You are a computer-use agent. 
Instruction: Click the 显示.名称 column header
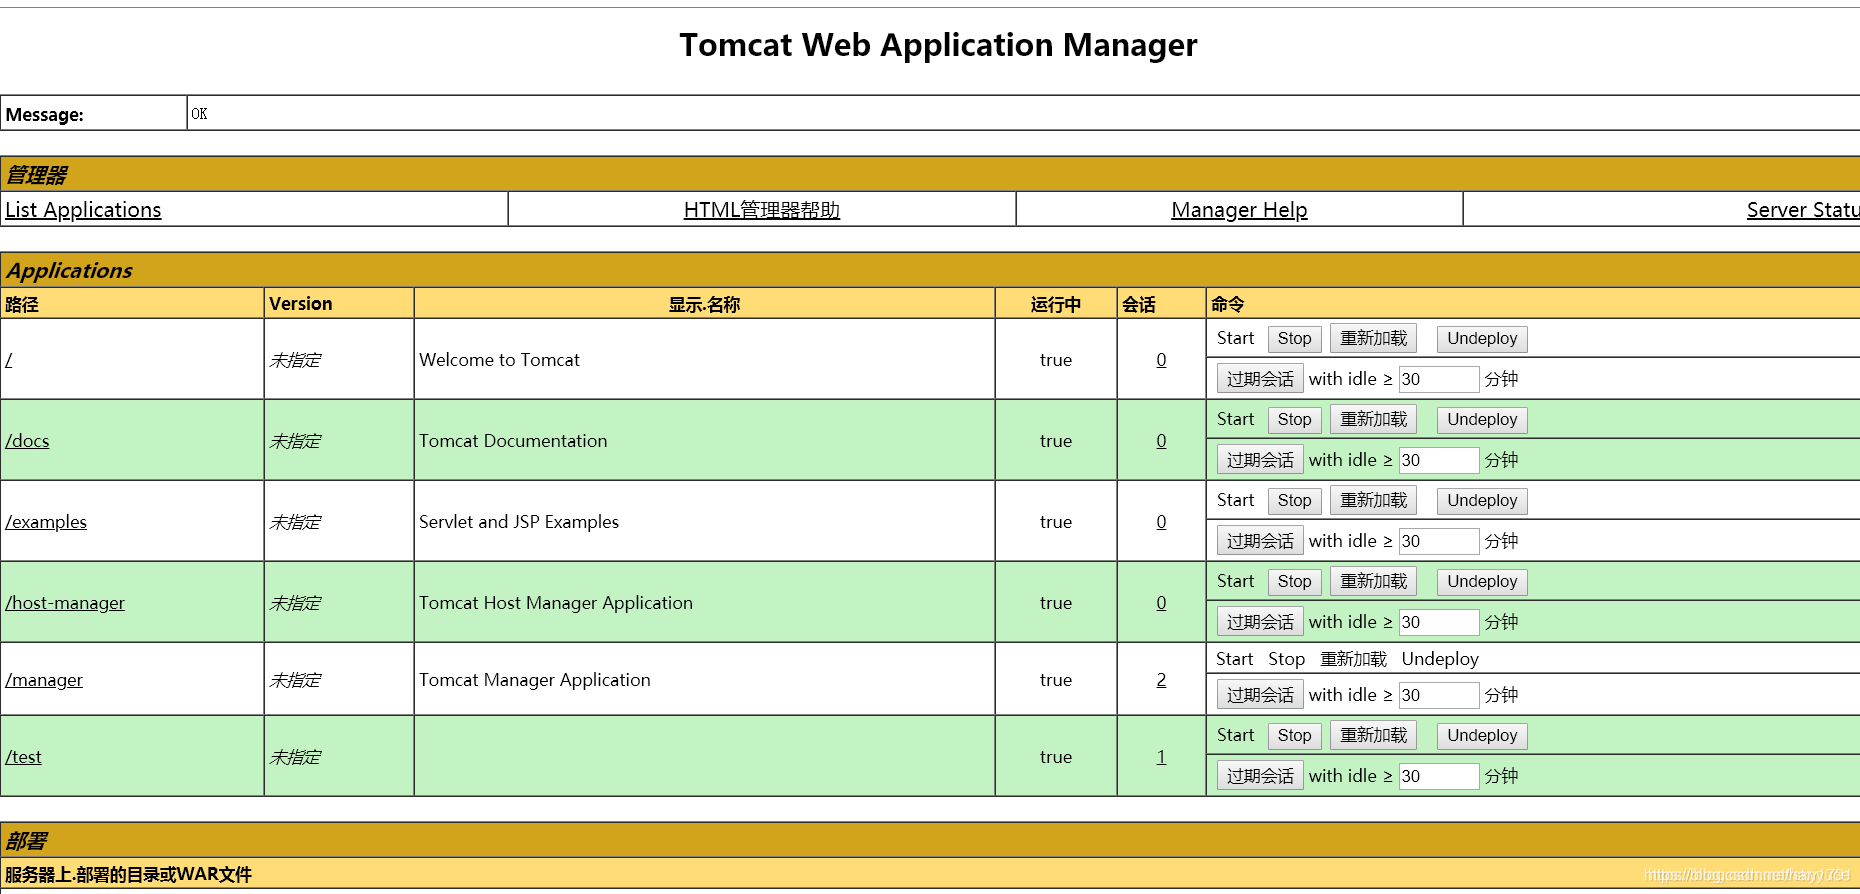pyautogui.click(x=704, y=304)
